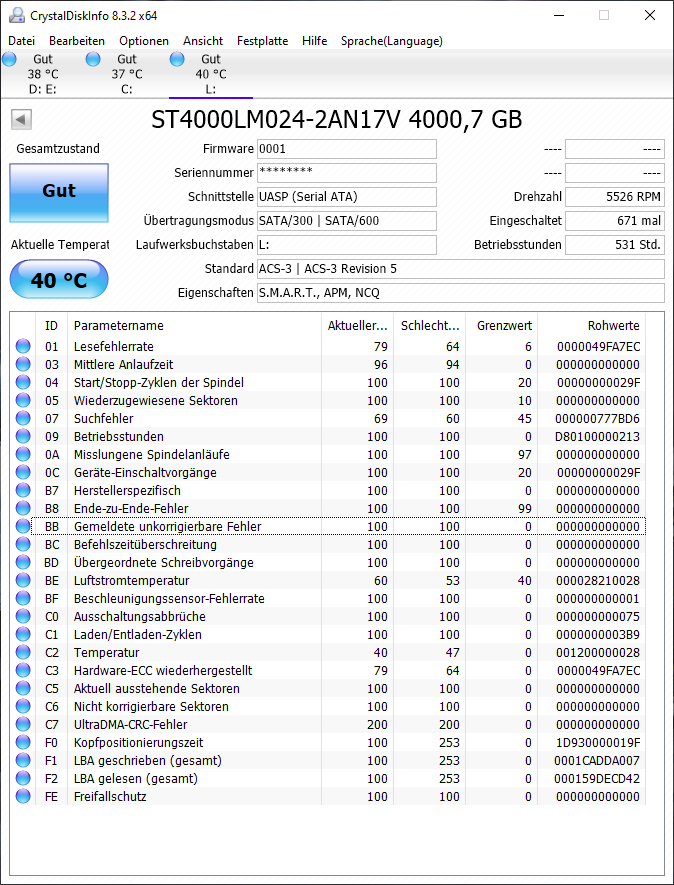Click status icon for Suchfehler row

(23, 419)
